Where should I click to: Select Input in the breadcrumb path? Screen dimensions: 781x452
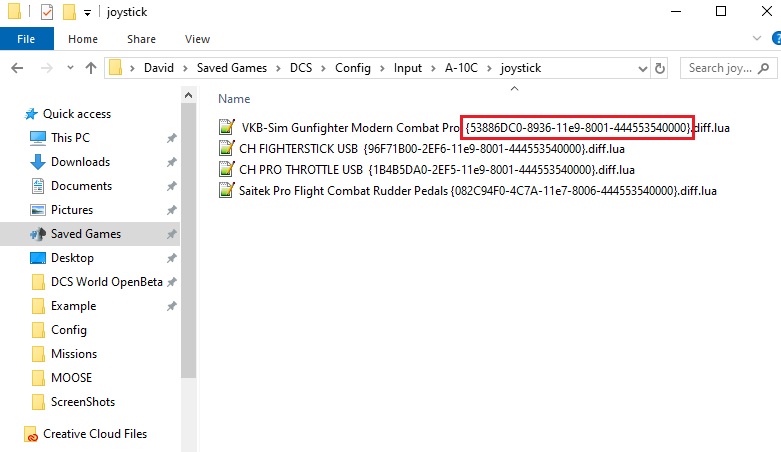point(407,68)
